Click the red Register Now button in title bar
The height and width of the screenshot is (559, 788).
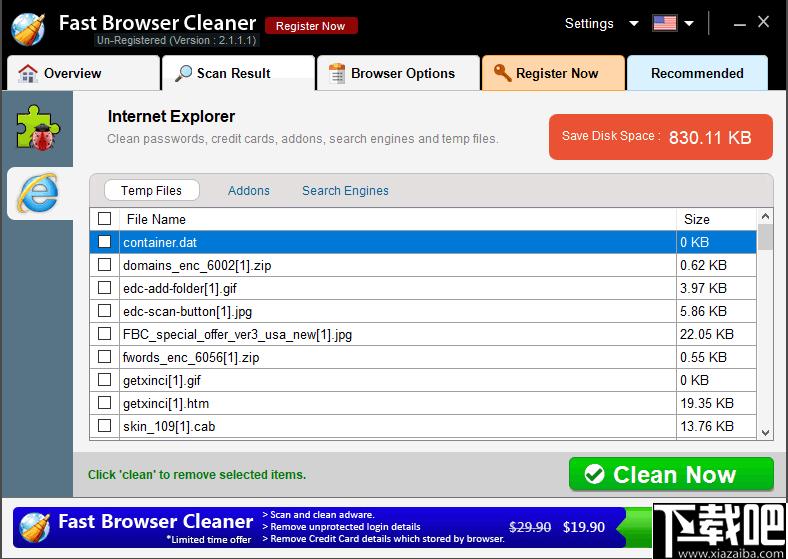click(x=311, y=26)
